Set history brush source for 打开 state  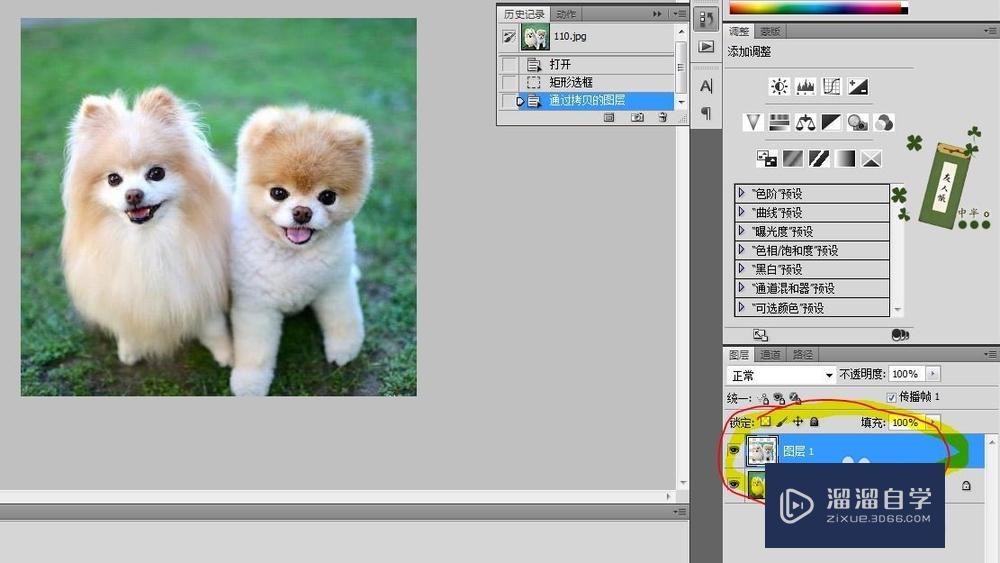pyautogui.click(x=509, y=64)
